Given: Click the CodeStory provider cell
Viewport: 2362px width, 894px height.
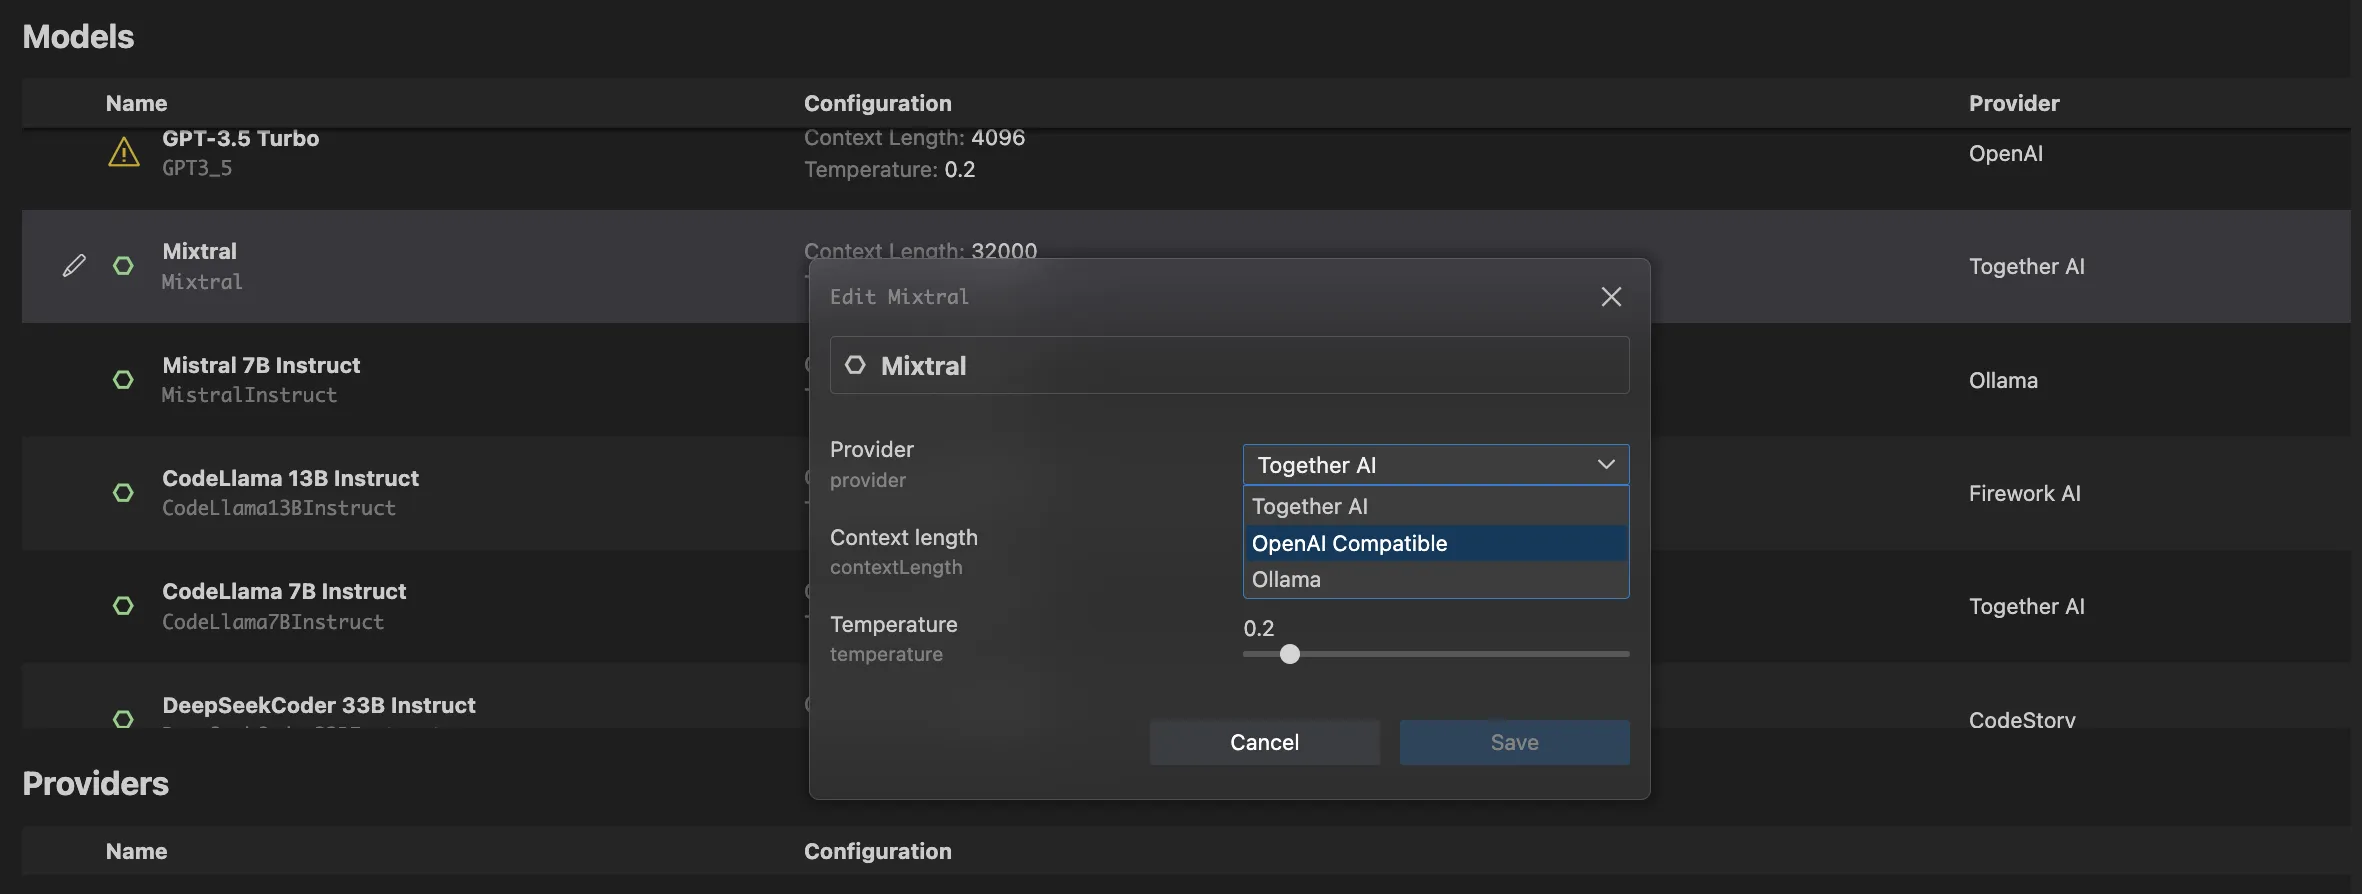Looking at the screenshot, I should (2022, 719).
